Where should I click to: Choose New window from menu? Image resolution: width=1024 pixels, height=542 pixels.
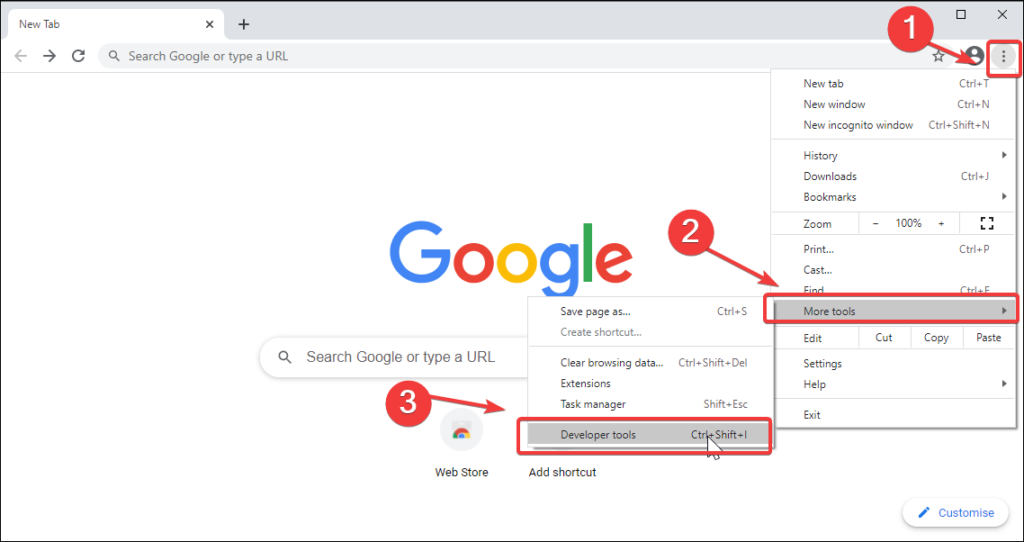[x=893, y=104]
